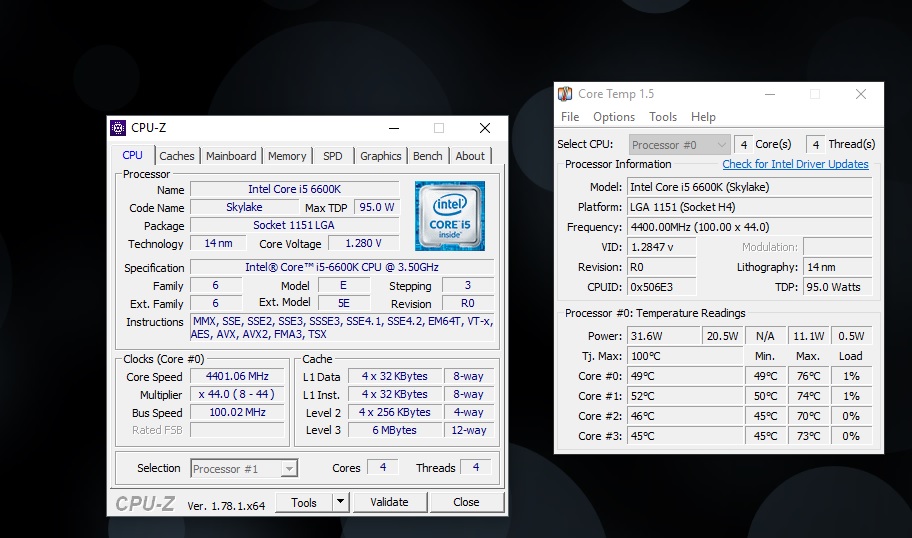
Task: Open the Mainboard tab in CPU-Z
Action: tap(231, 156)
